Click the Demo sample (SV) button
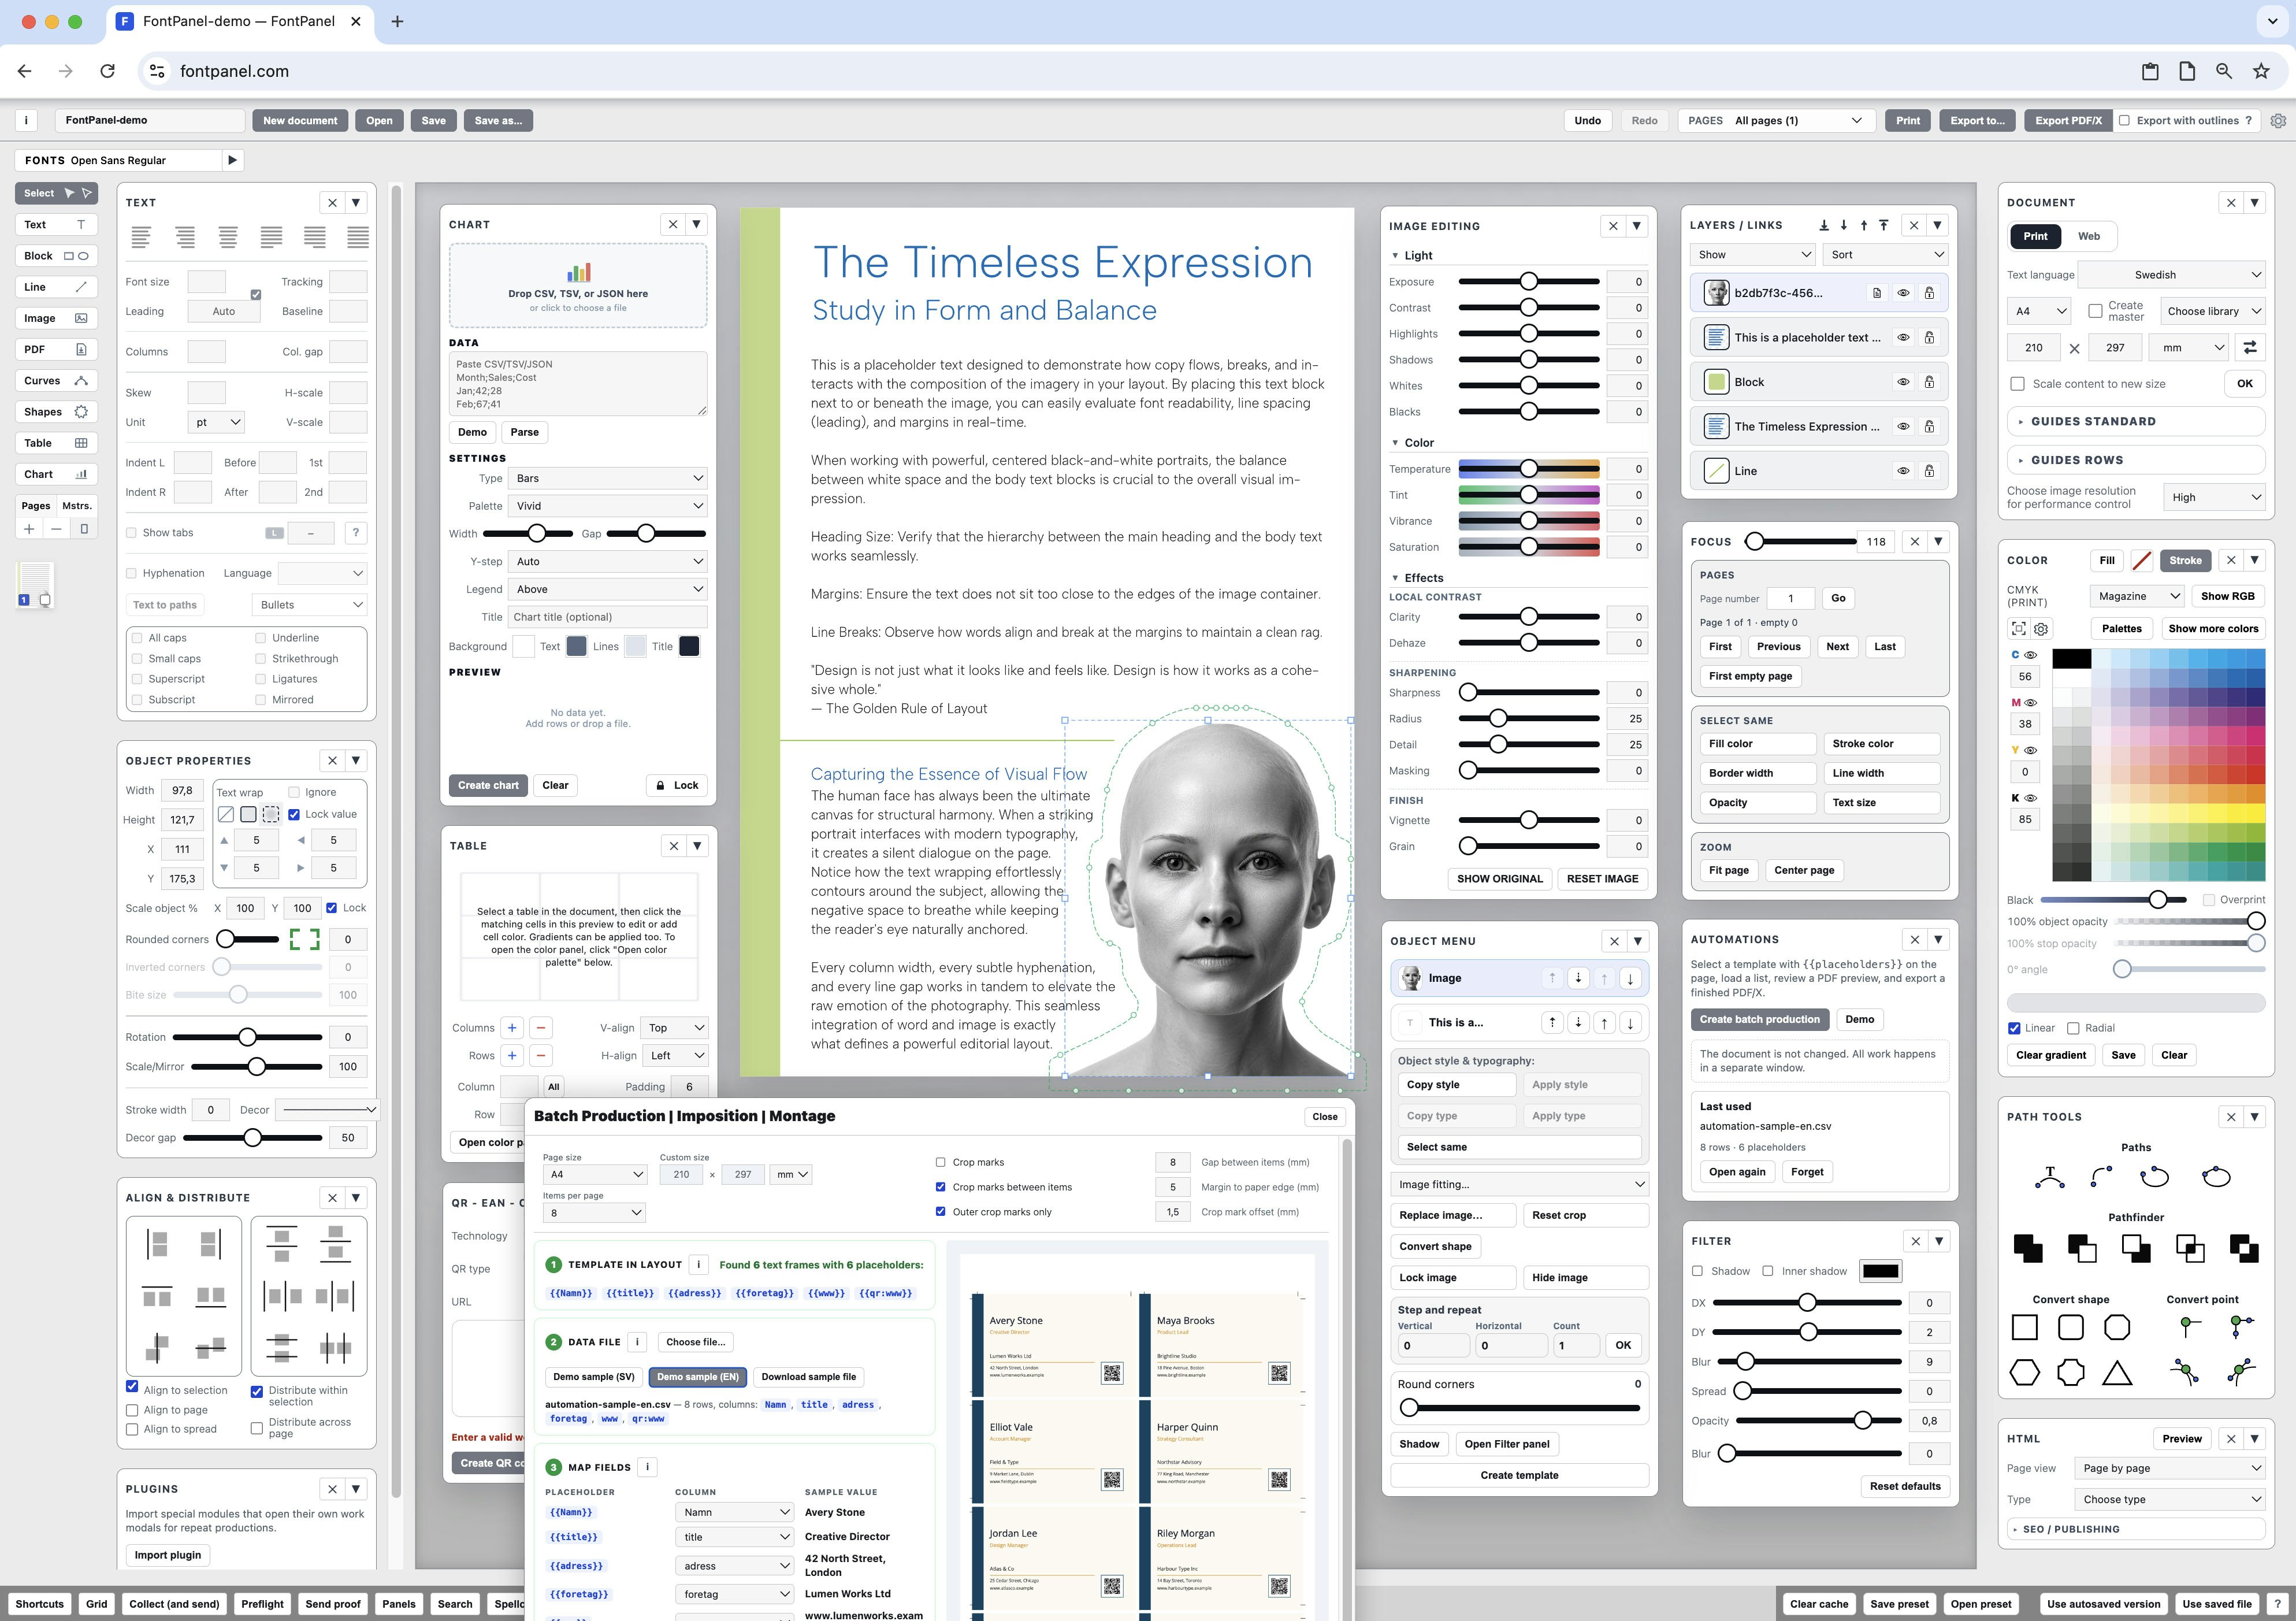Image resolution: width=2296 pixels, height=1621 pixels. pyautogui.click(x=594, y=1377)
